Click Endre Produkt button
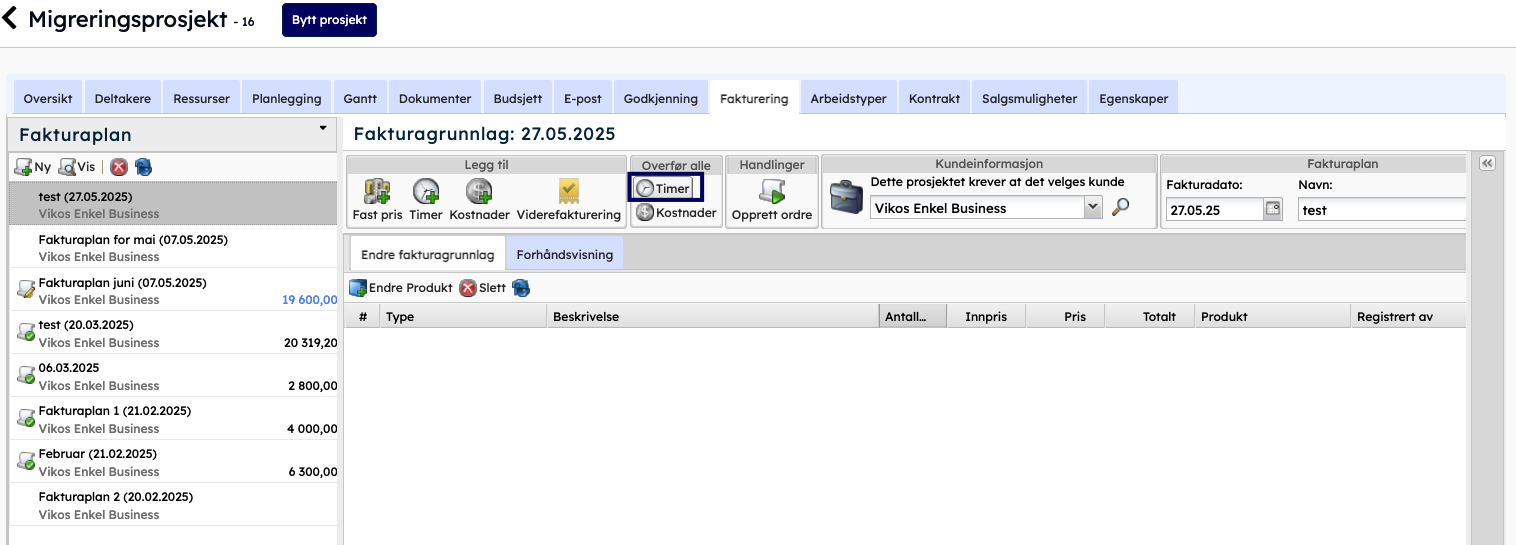1516x545 pixels. pyautogui.click(x=400, y=288)
